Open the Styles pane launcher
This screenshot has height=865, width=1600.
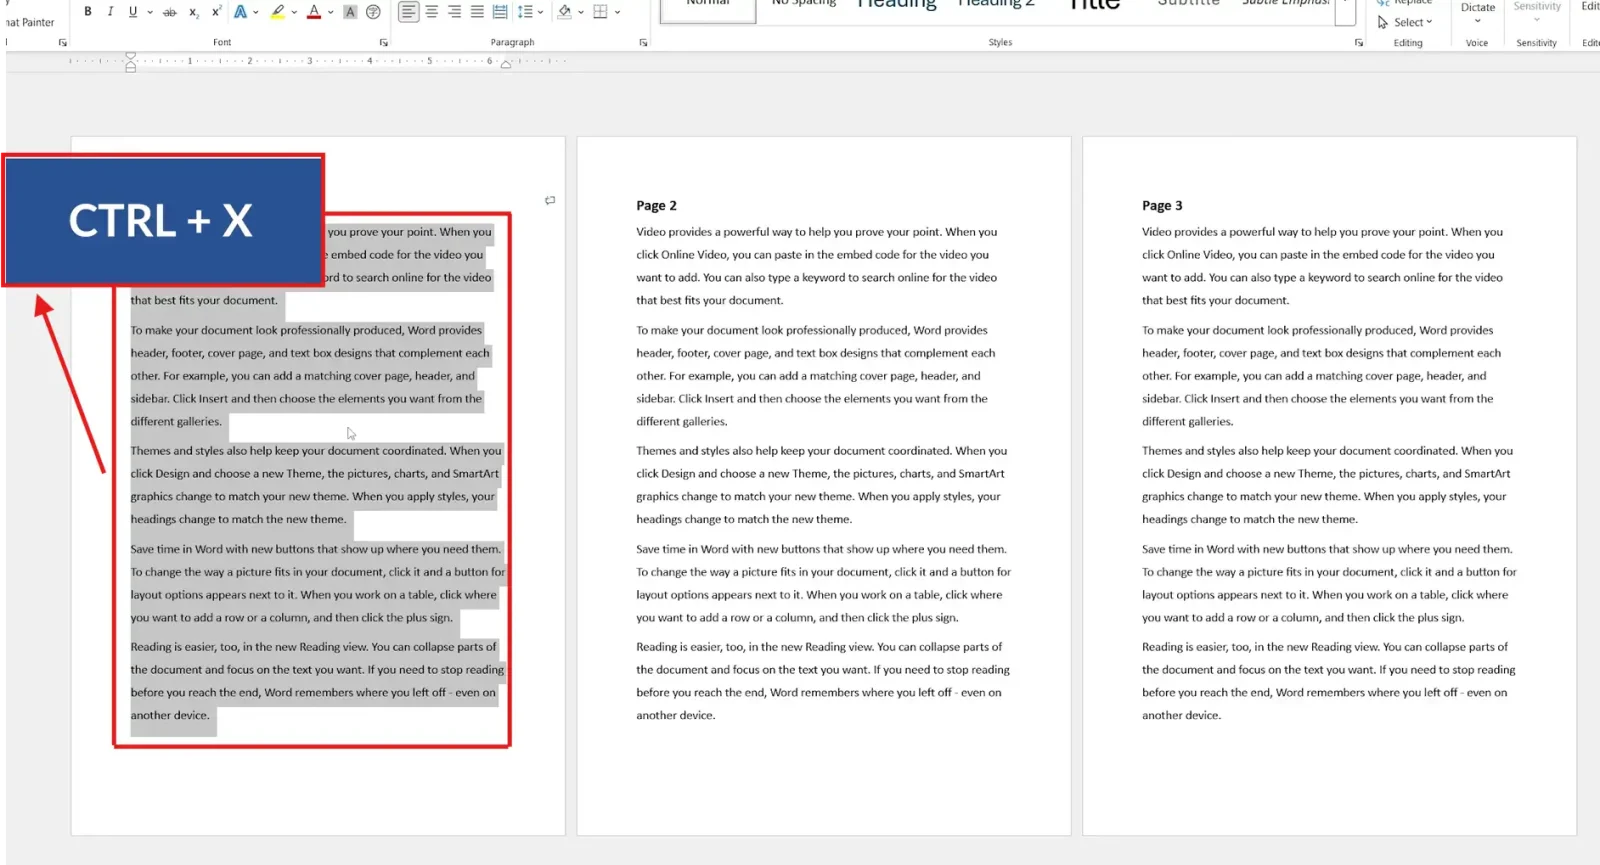1359,43
